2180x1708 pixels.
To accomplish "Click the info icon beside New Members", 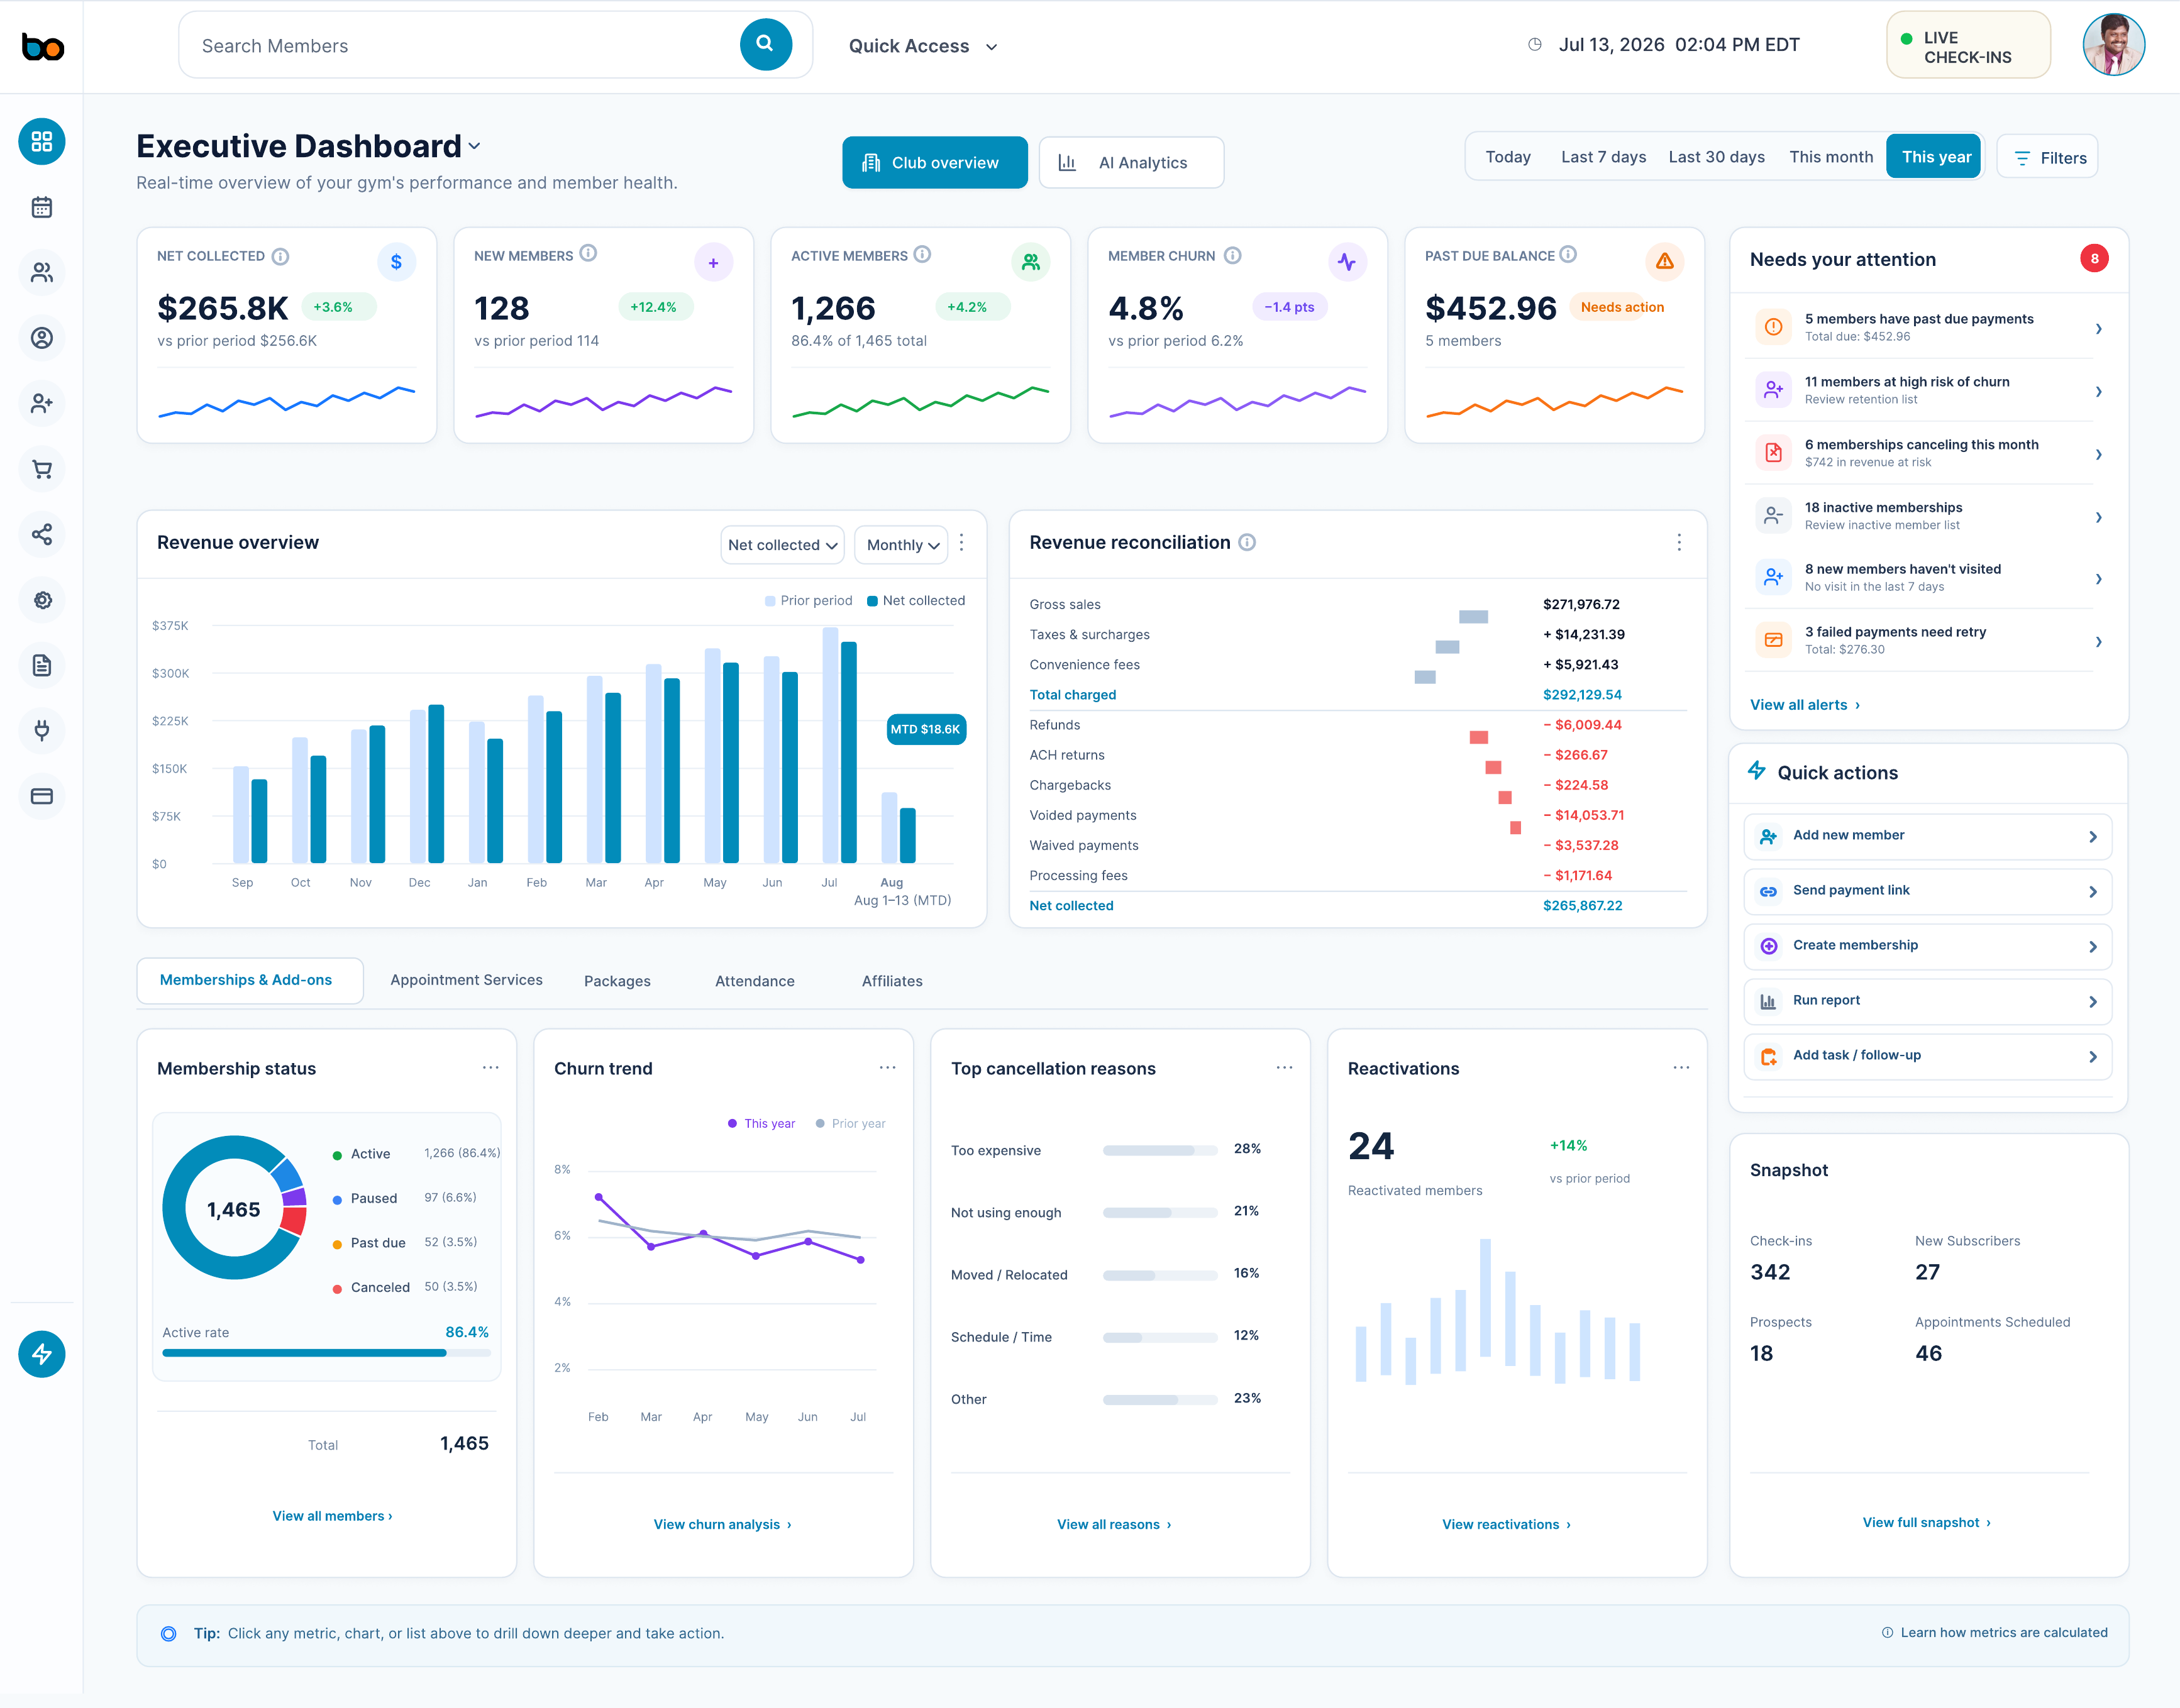I will [x=588, y=254].
